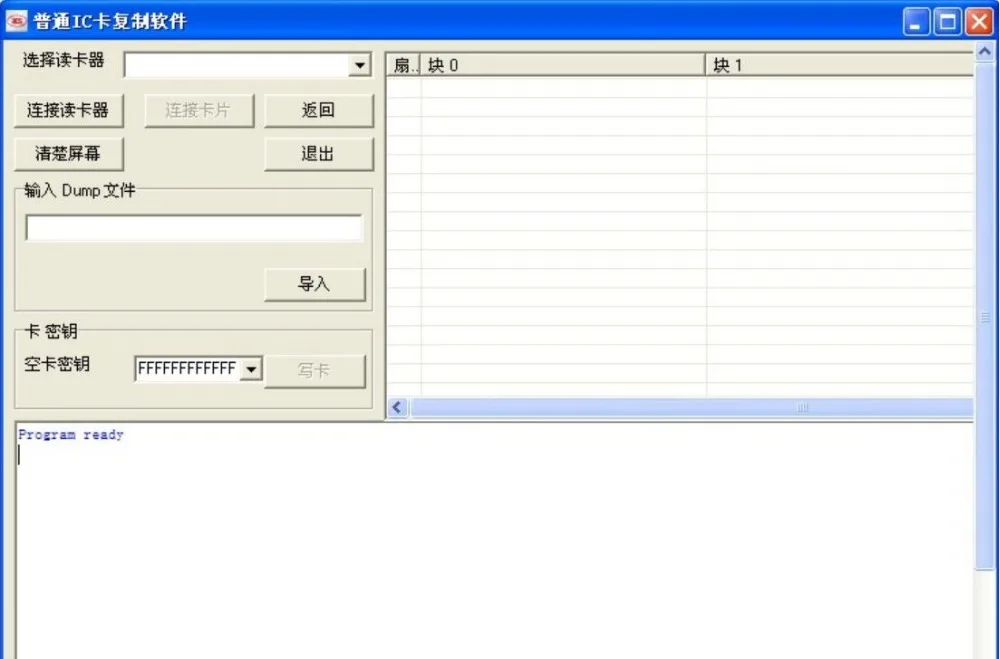This screenshot has width=1000, height=659.
Task: Click the 块 1 column header
Action: tap(839, 65)
